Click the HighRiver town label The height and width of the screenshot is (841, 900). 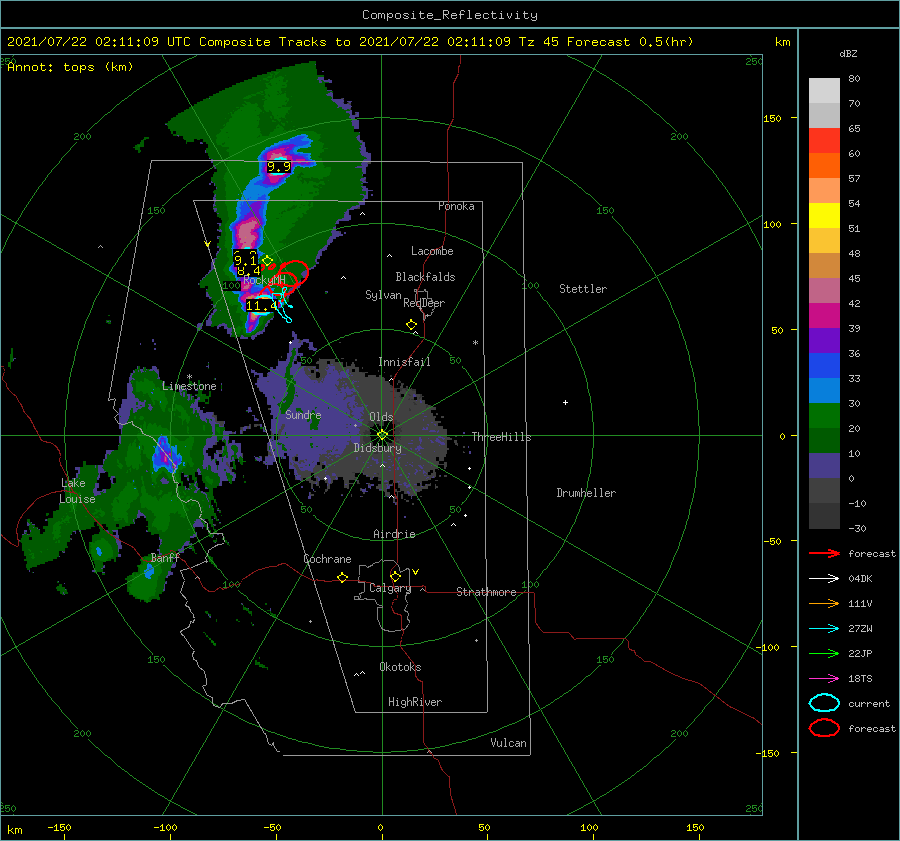(x=415, y=702)
